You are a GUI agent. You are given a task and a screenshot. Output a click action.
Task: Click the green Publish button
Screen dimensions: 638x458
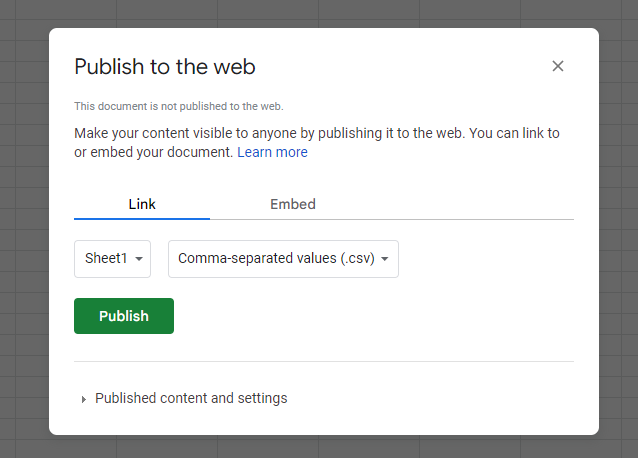click(x=124, y=316)
